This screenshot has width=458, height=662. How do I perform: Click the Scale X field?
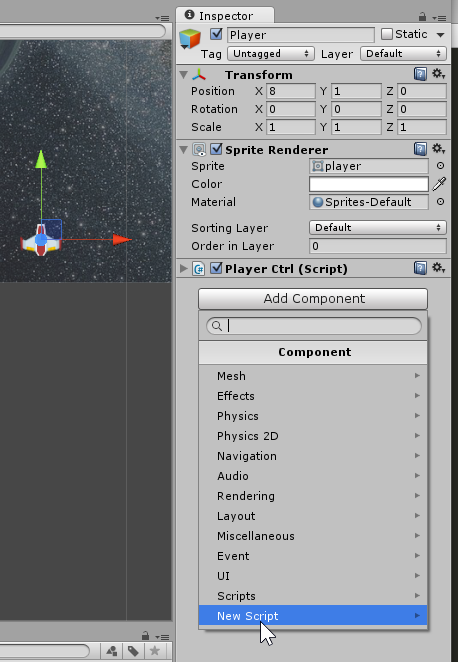click(x=290, y=127)
